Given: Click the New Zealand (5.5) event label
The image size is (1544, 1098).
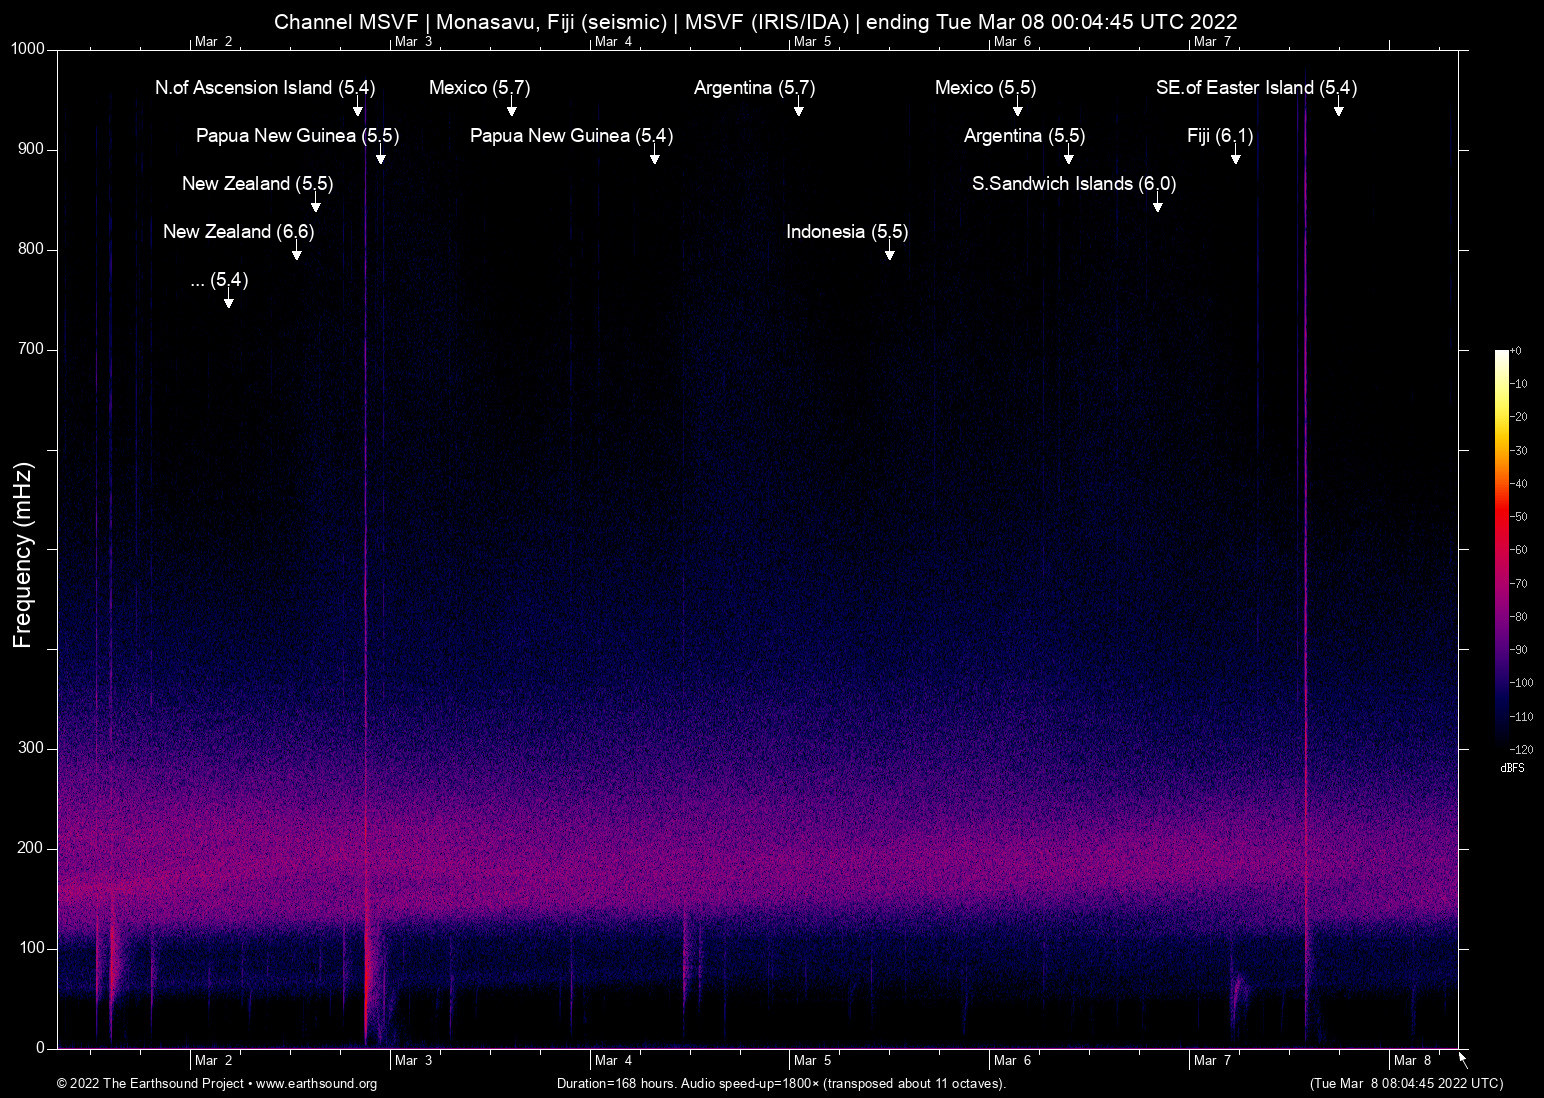Looking at the screenshot, I should click(x=257, y=184).
